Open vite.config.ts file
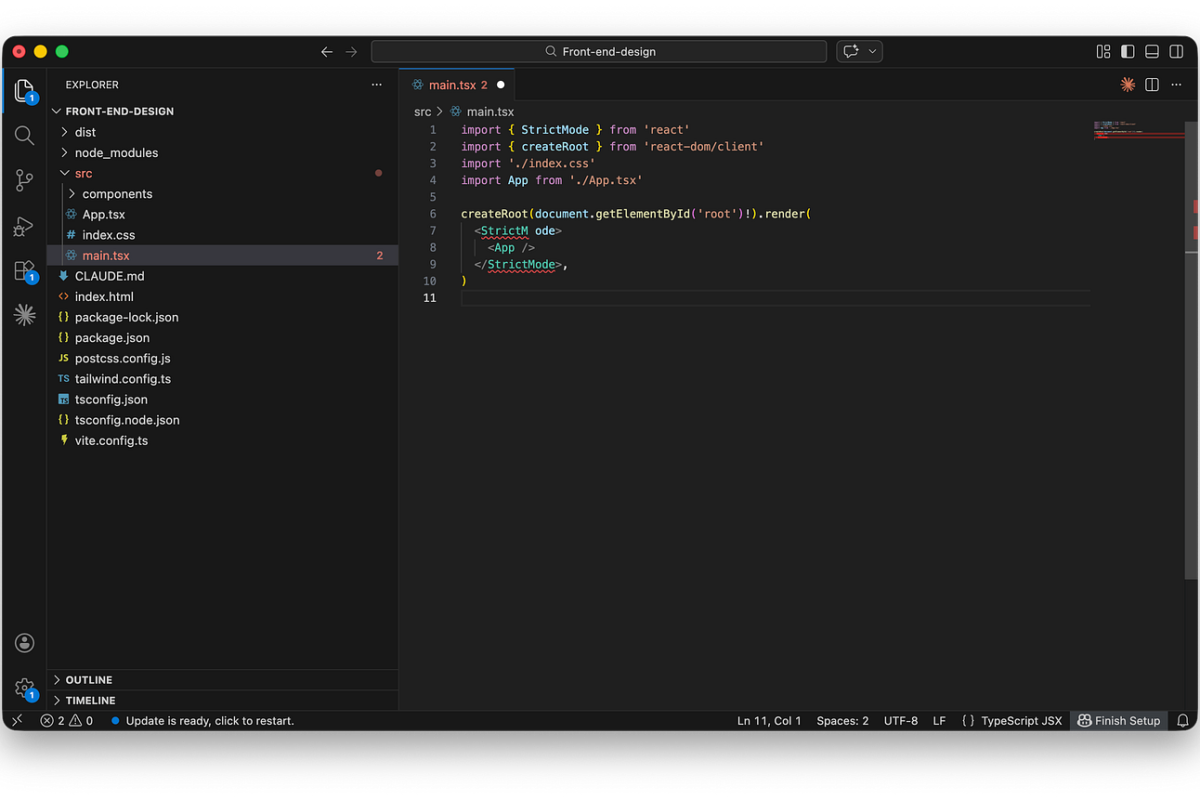The height and width of the screenshot is (800, 1200). pyautogui.click(x=111, y=440)
